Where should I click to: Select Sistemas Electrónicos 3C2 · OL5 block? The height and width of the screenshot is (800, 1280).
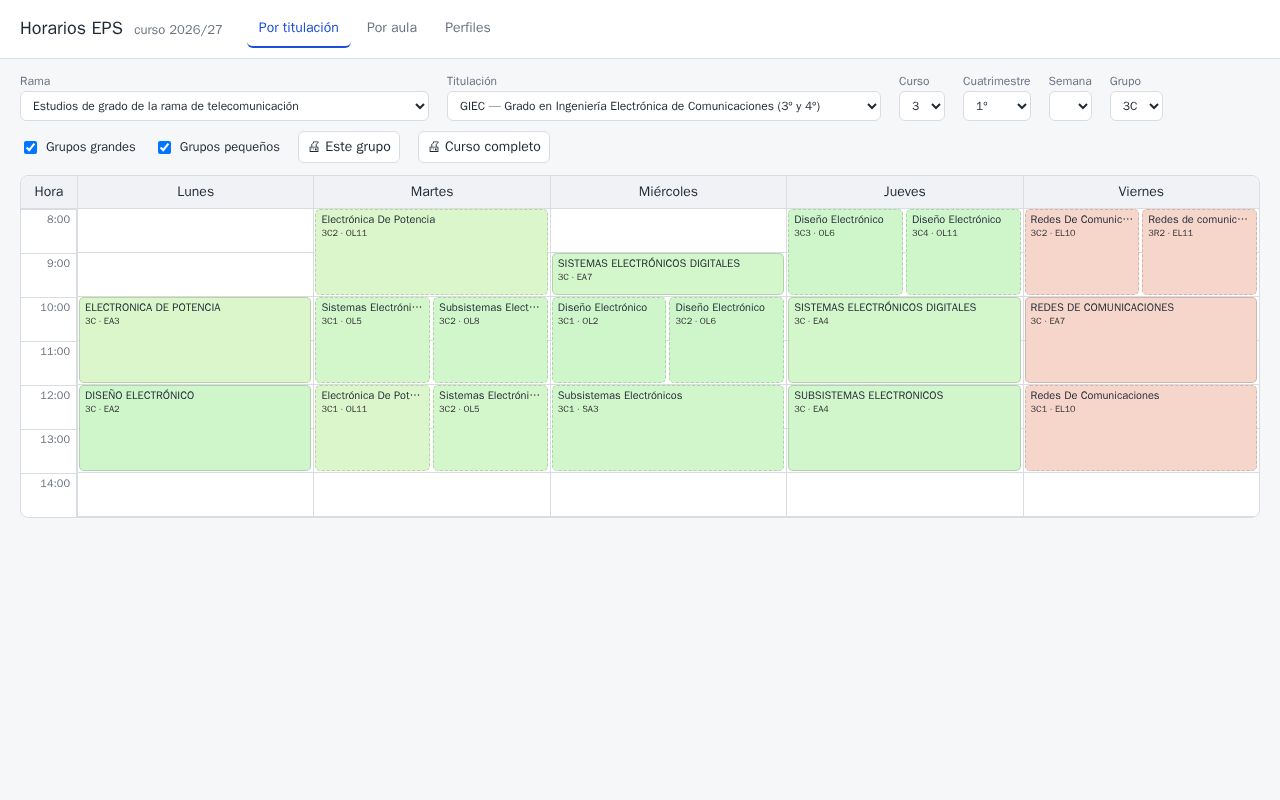click(490, 428)
